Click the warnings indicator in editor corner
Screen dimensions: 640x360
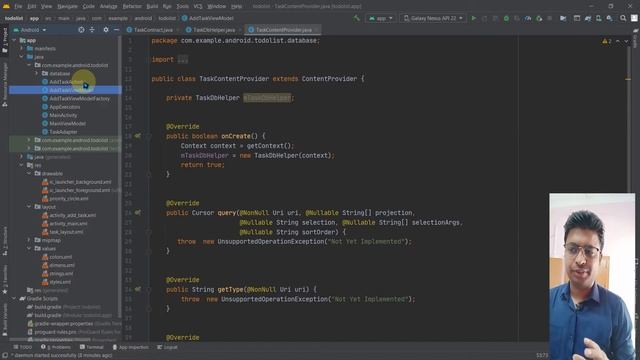click(x=607, y=41)
